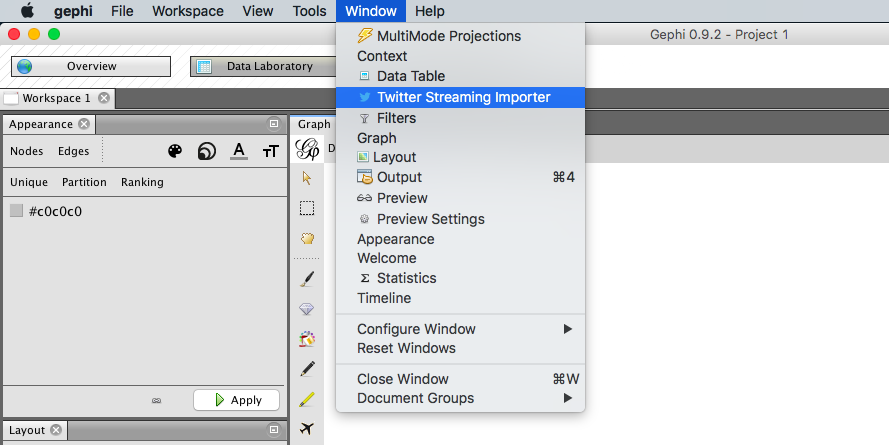889x445 pixels.
Task: Open Welcome screen from Window menu
Action: pyautogui.click(x=460, y=258)
